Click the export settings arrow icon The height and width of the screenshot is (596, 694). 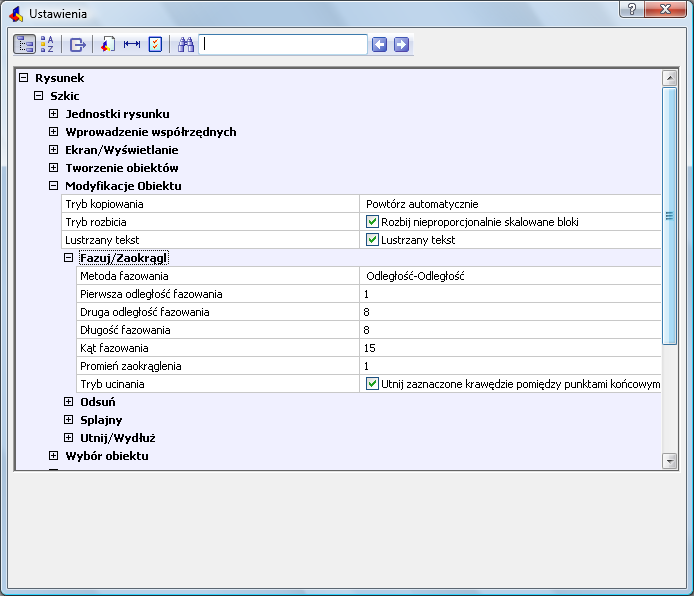tap(78, 44)
